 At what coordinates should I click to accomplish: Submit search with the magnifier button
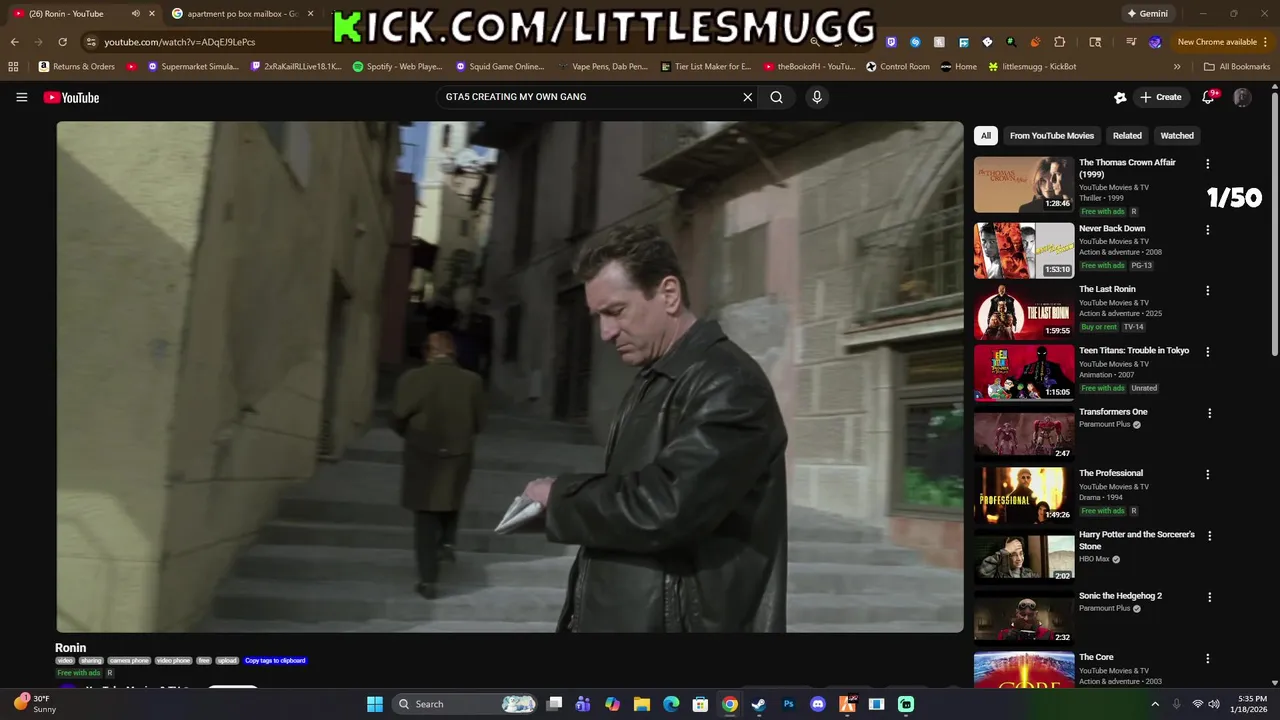tap(776, 97)
